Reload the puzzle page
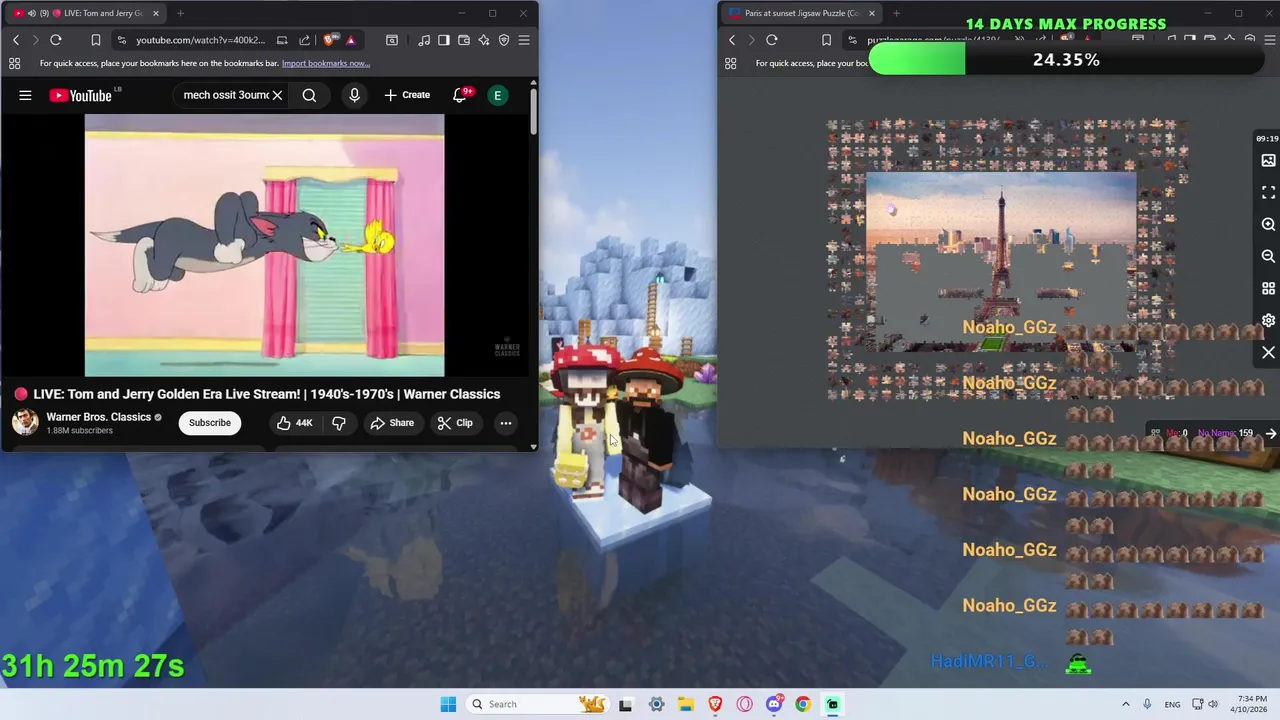This screenshot has height=720, width=1280. coord(772,40)
